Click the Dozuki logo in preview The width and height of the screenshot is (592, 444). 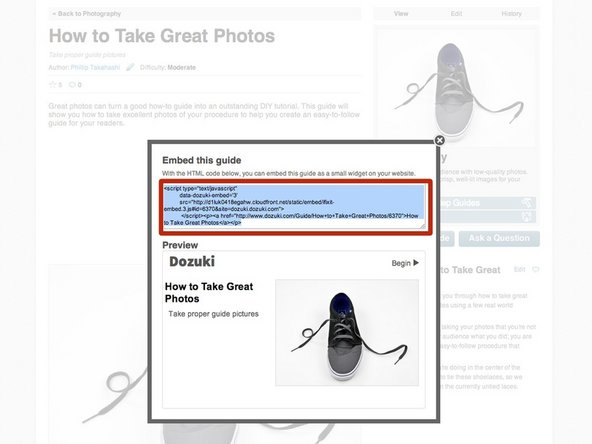[192, 261]
